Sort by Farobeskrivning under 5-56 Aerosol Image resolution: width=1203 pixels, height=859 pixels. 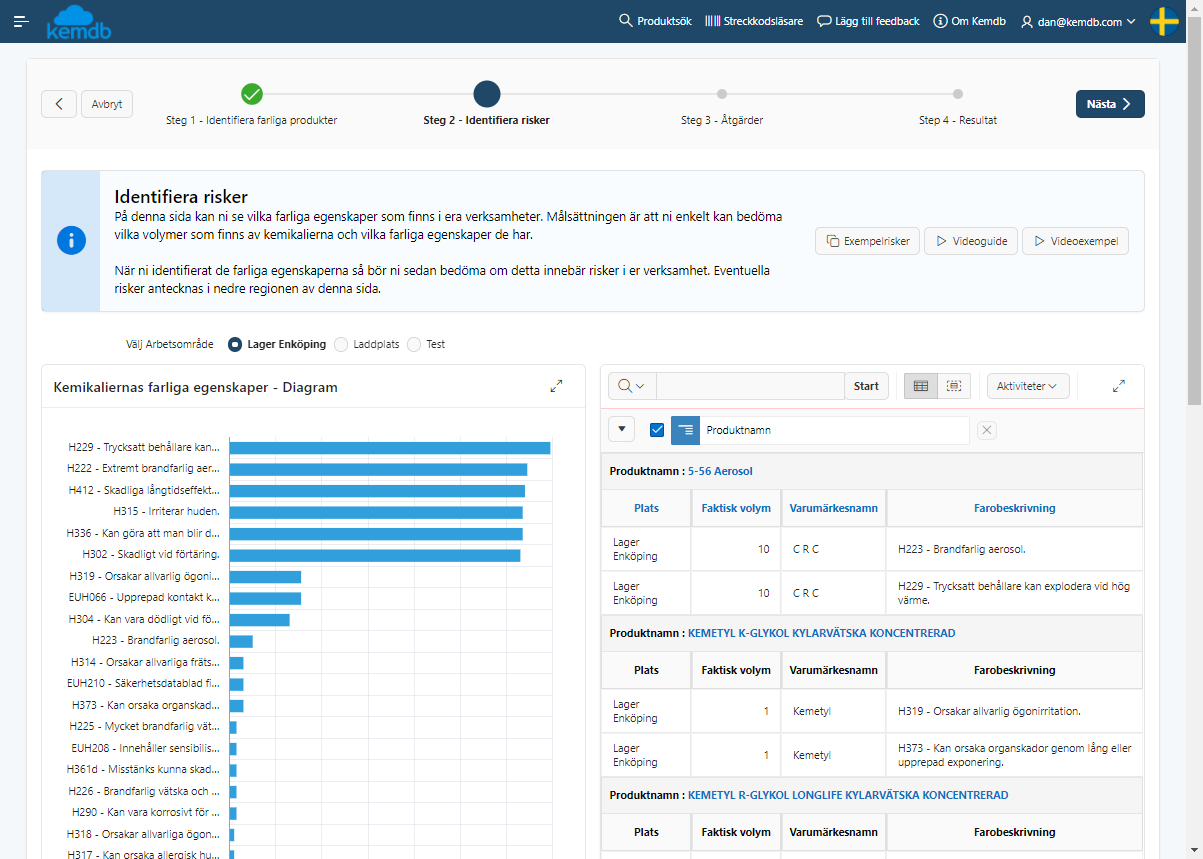(x=1014, y=508)
